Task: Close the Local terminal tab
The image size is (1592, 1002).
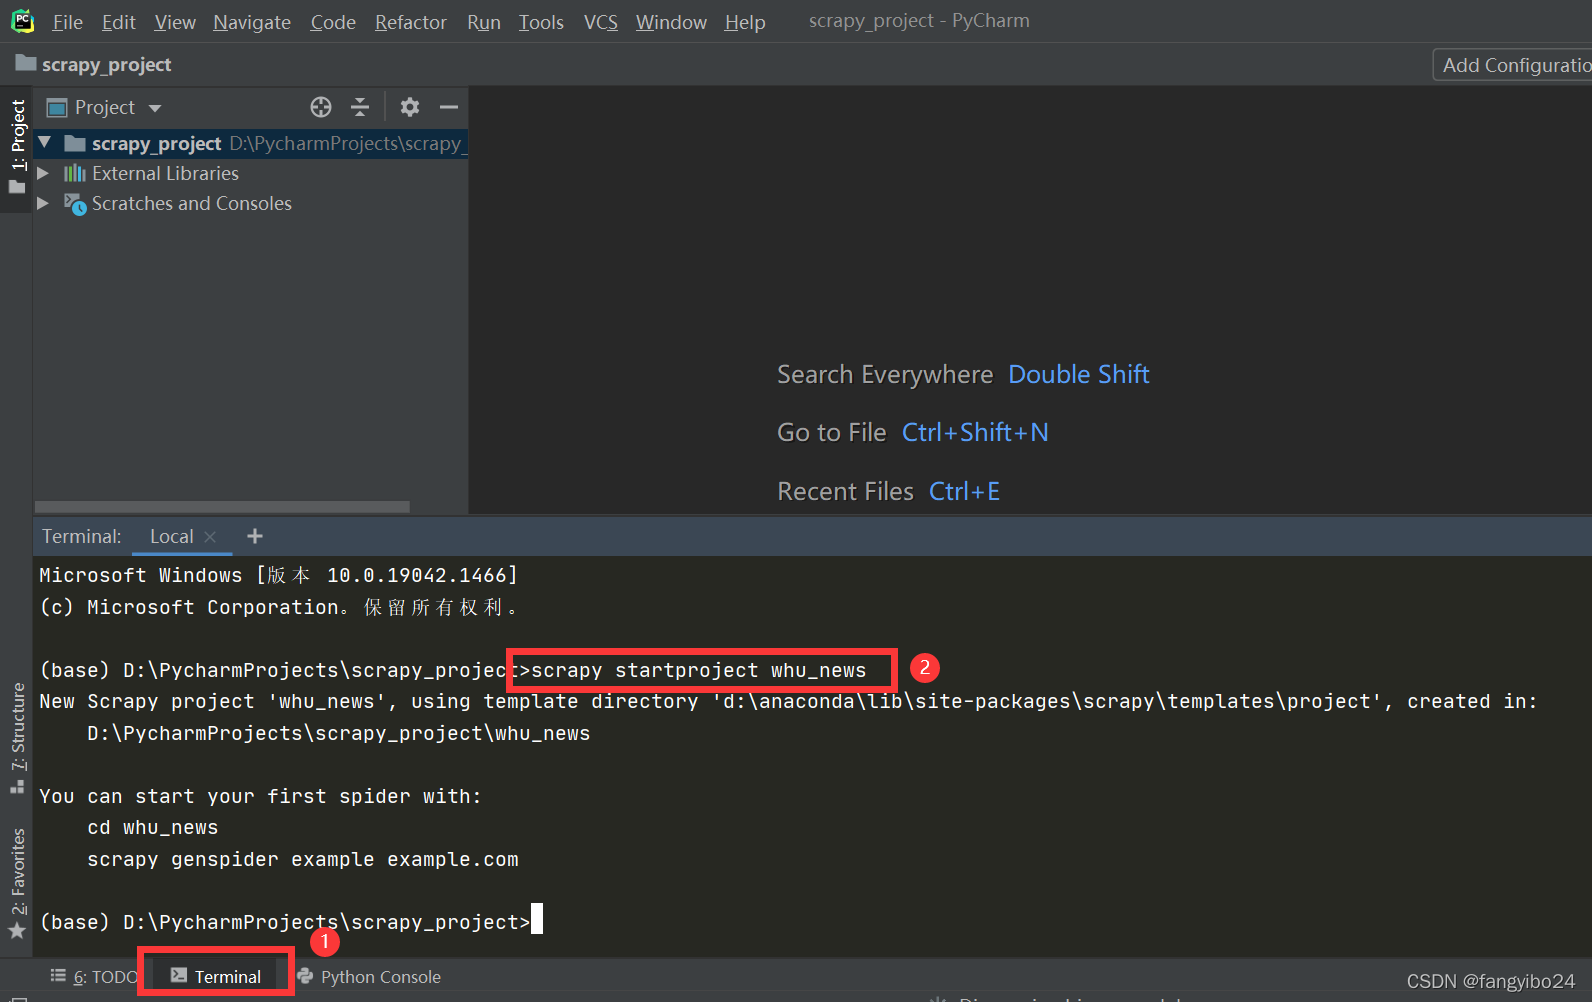Action: pyautogui.click(x=210, y=537)
